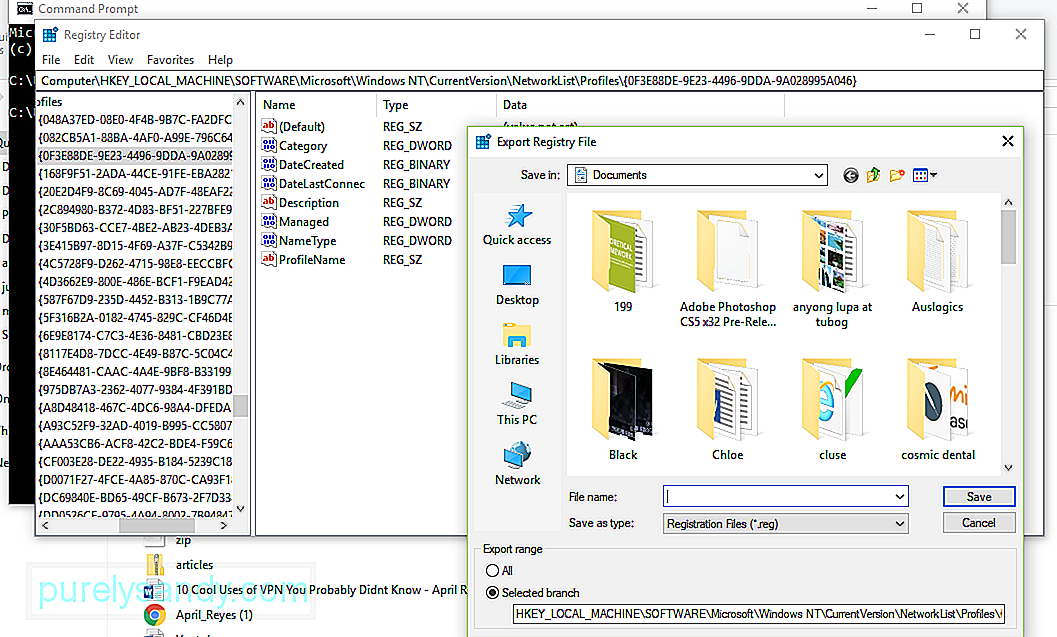The height and width of the screenshot is (637, 1057).
Task: Select key {168F9F51-2ADA-44CE-91FE in tree
Action: [x=135, y=174]
